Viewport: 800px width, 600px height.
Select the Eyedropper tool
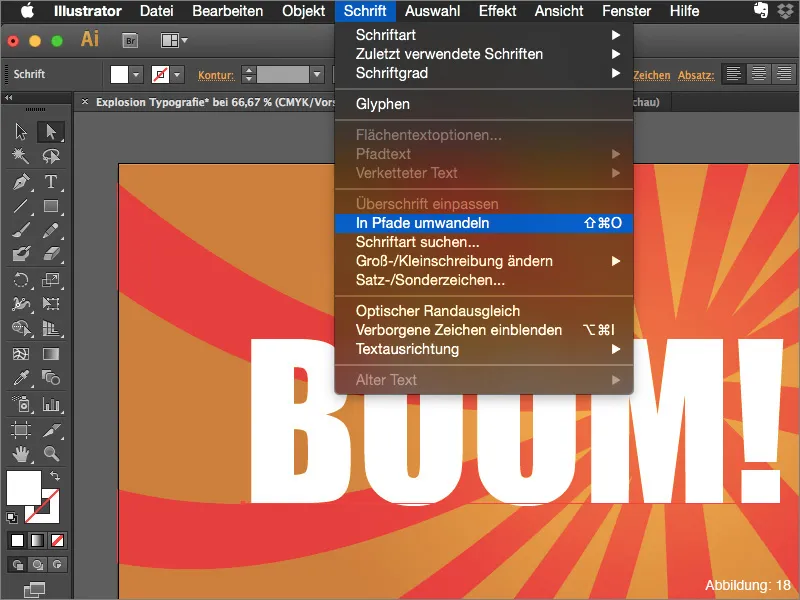pyautogui.click(x=21, y=378)
